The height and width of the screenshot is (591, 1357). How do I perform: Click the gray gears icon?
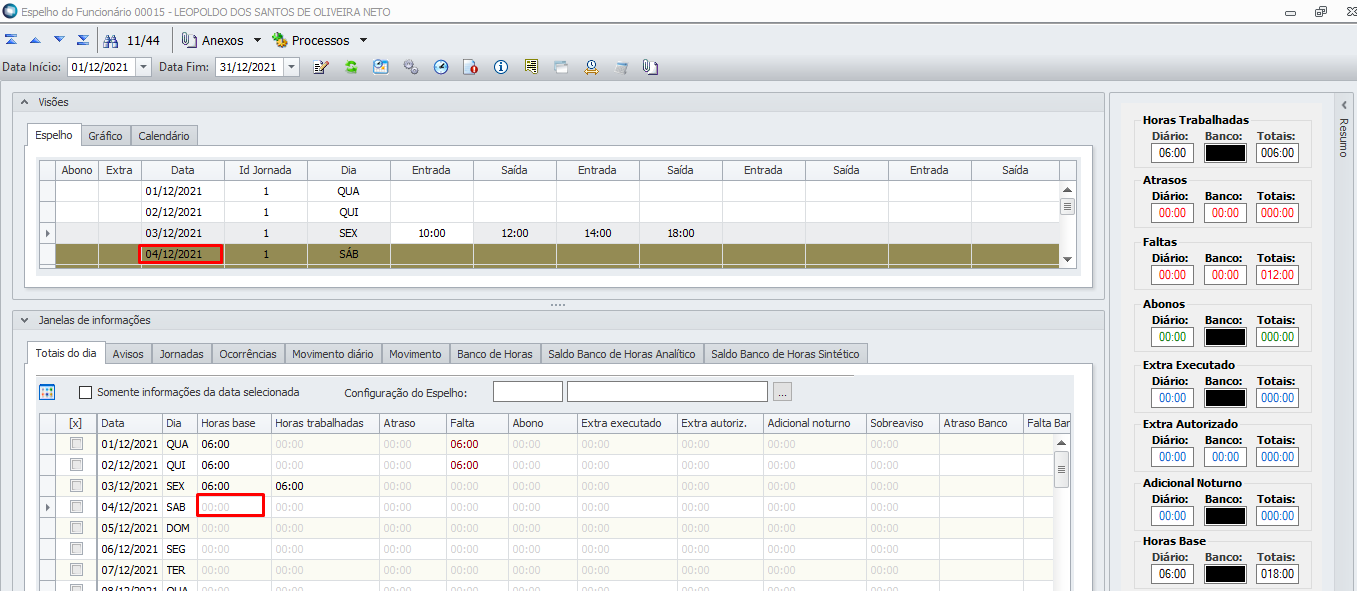pos(411,67)
